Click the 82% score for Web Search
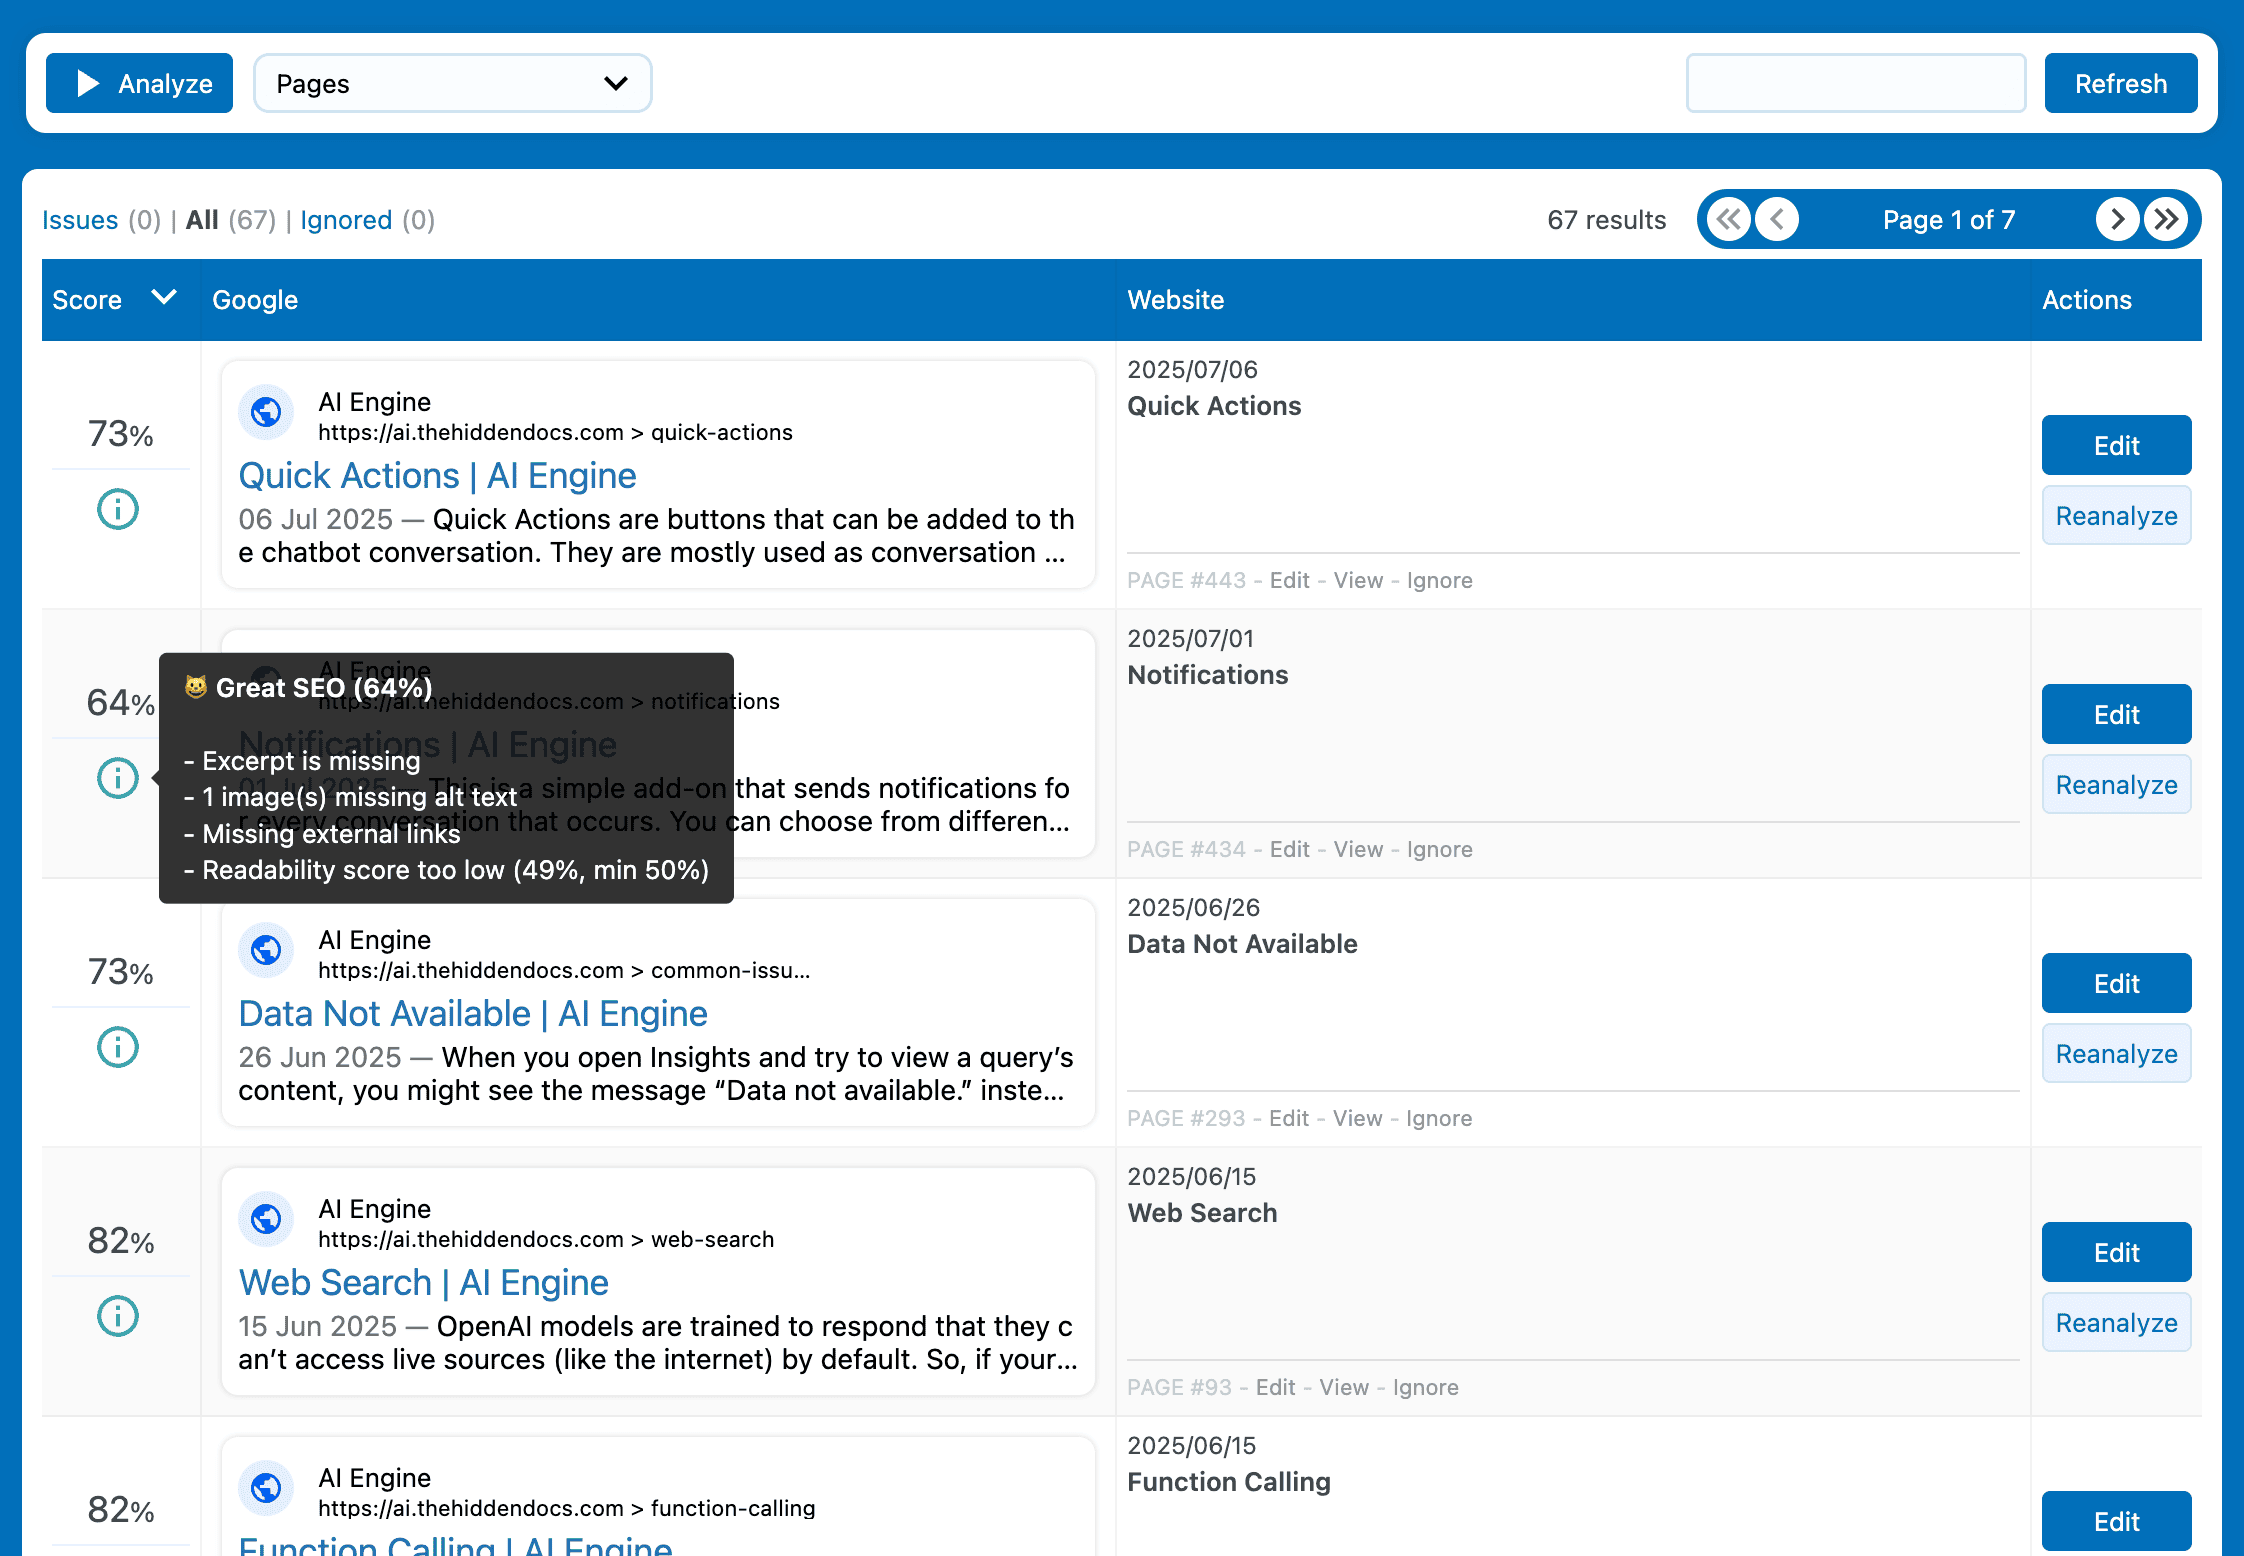2244x1556 pixels. 121,1240
